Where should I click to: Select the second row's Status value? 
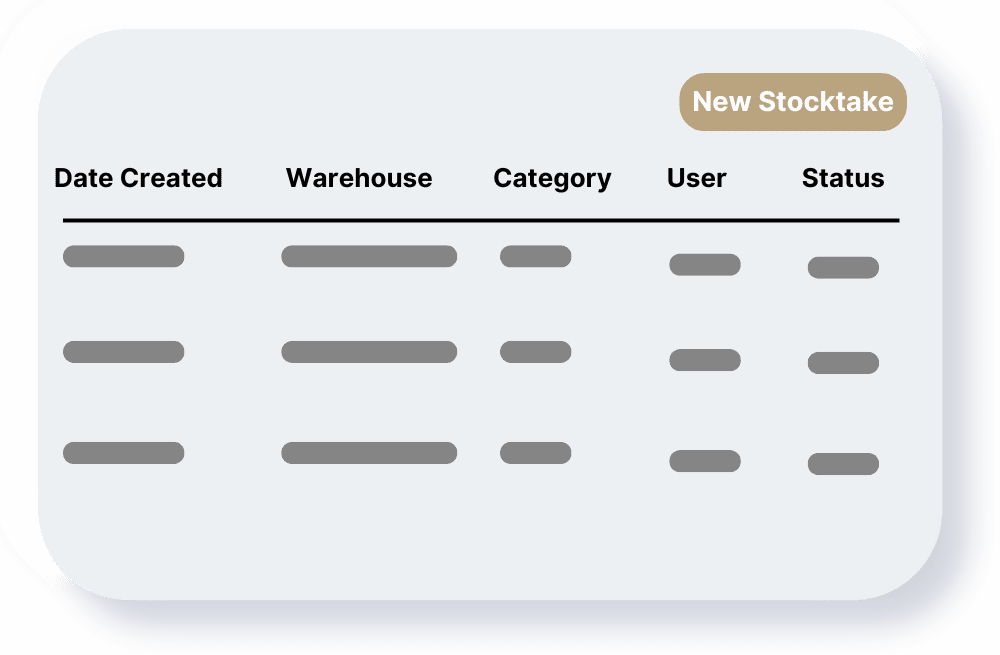pyautogui.click(x=843, y=363)
